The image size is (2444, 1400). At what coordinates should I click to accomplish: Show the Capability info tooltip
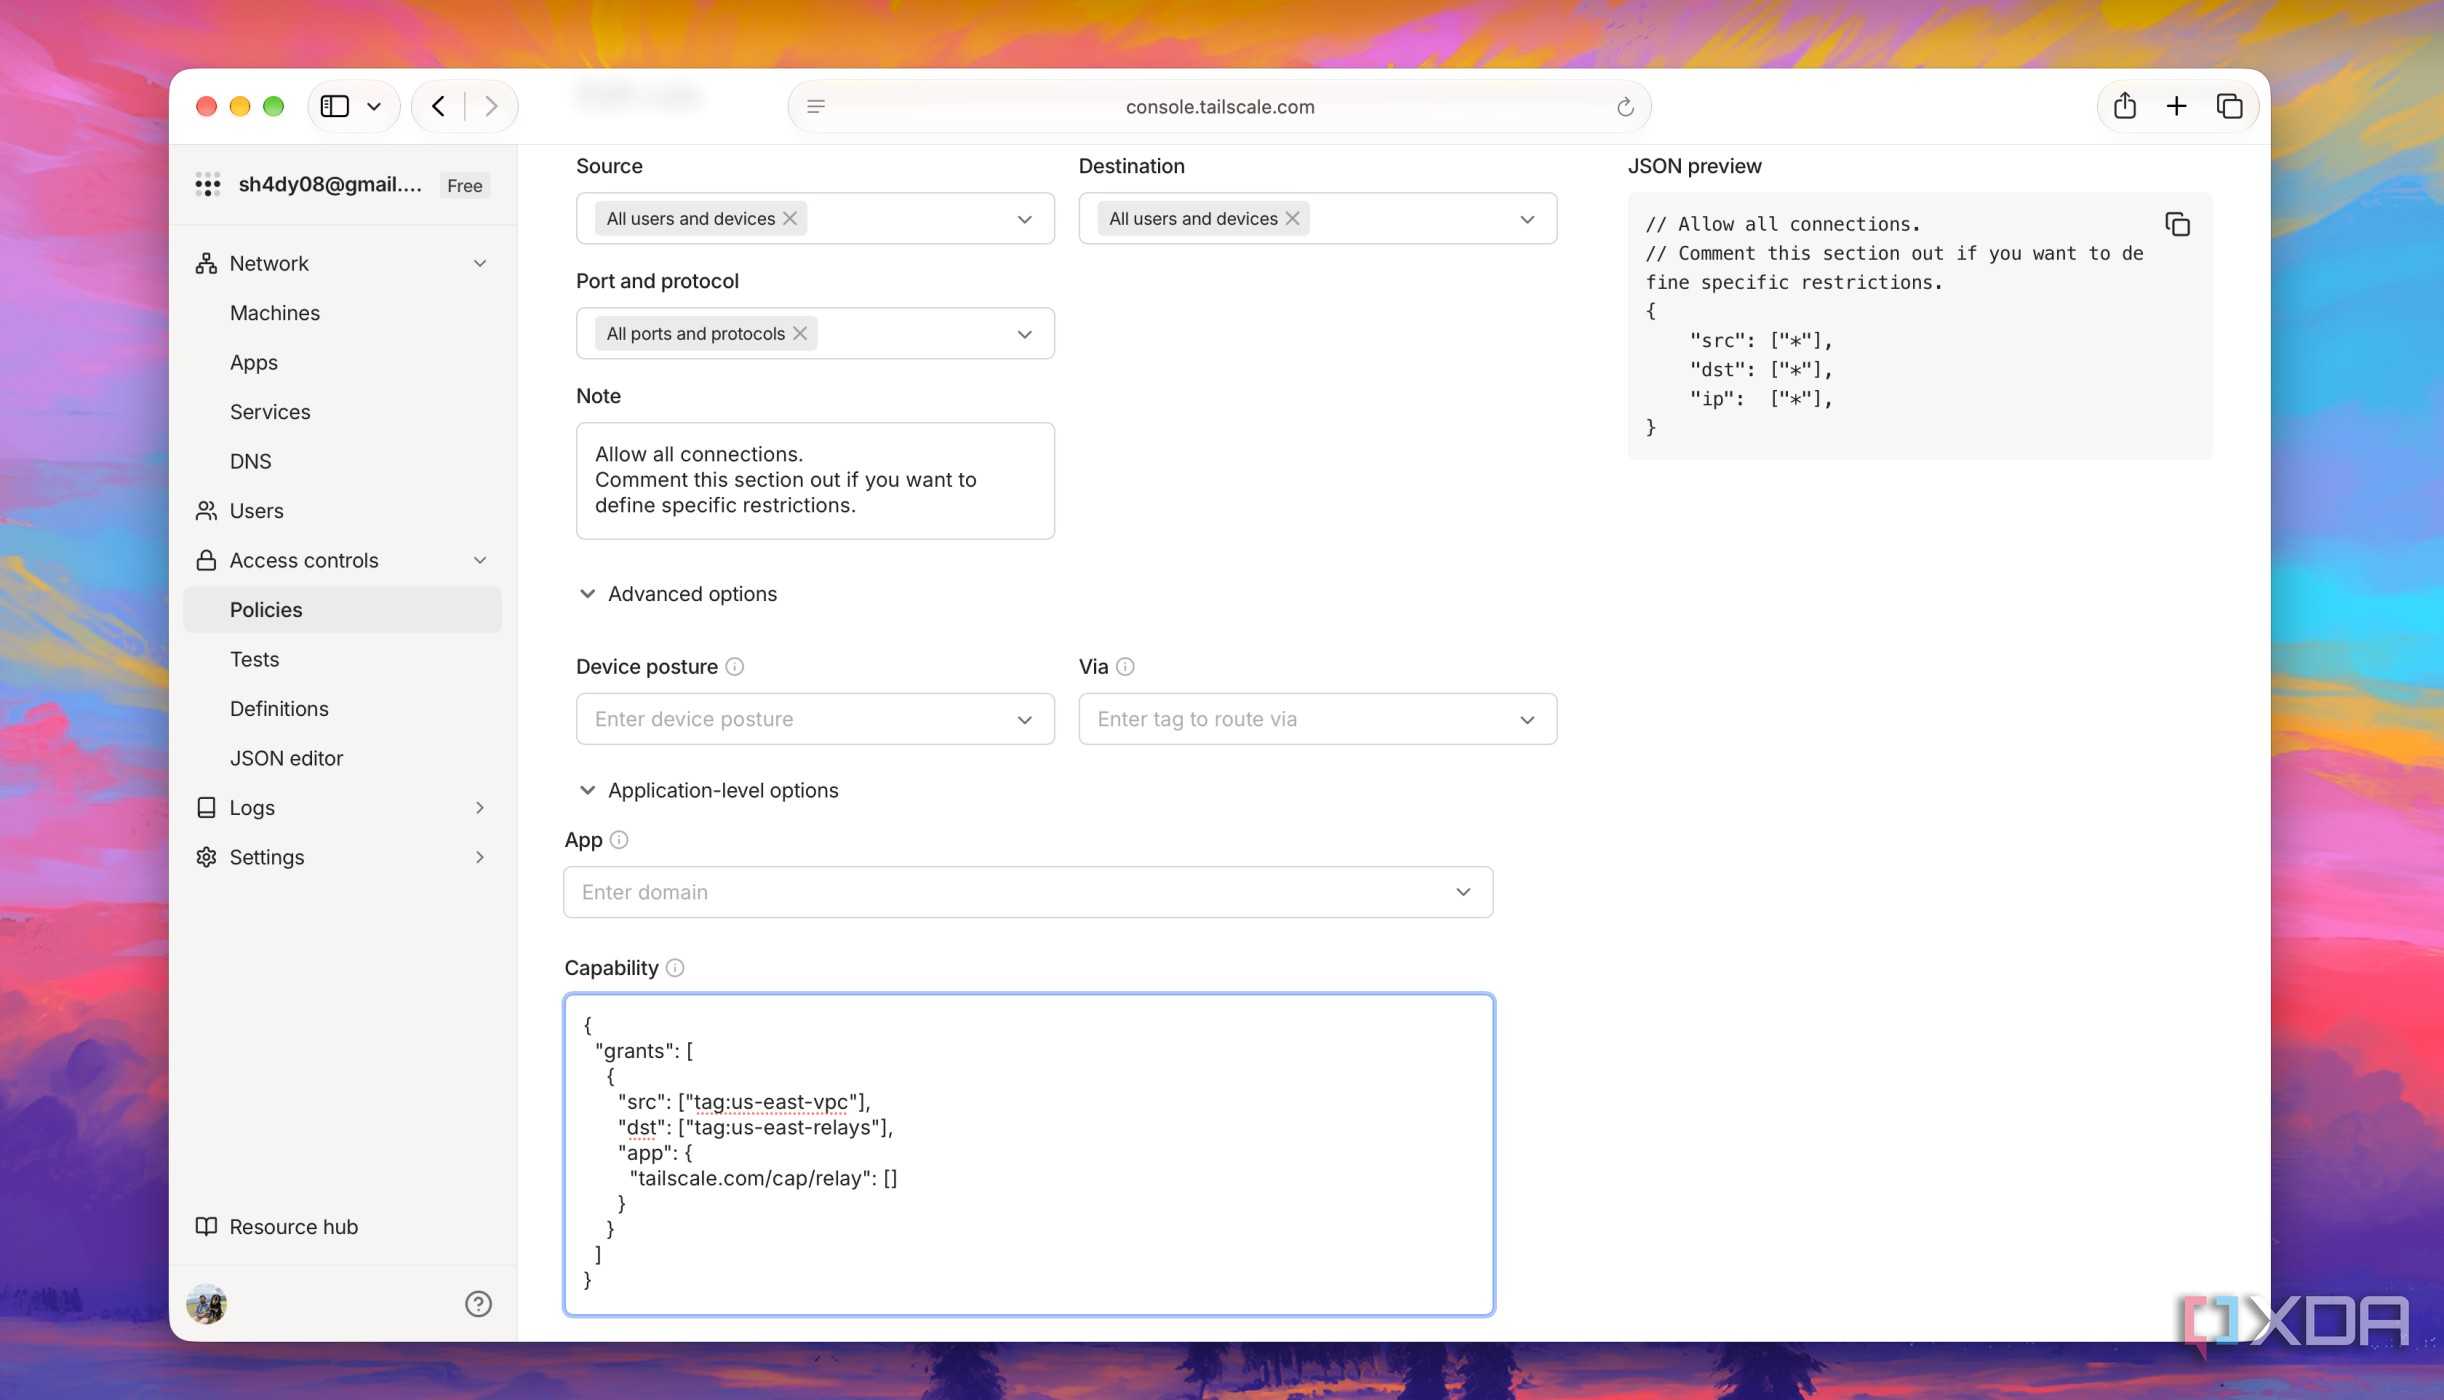pos(675,968)
